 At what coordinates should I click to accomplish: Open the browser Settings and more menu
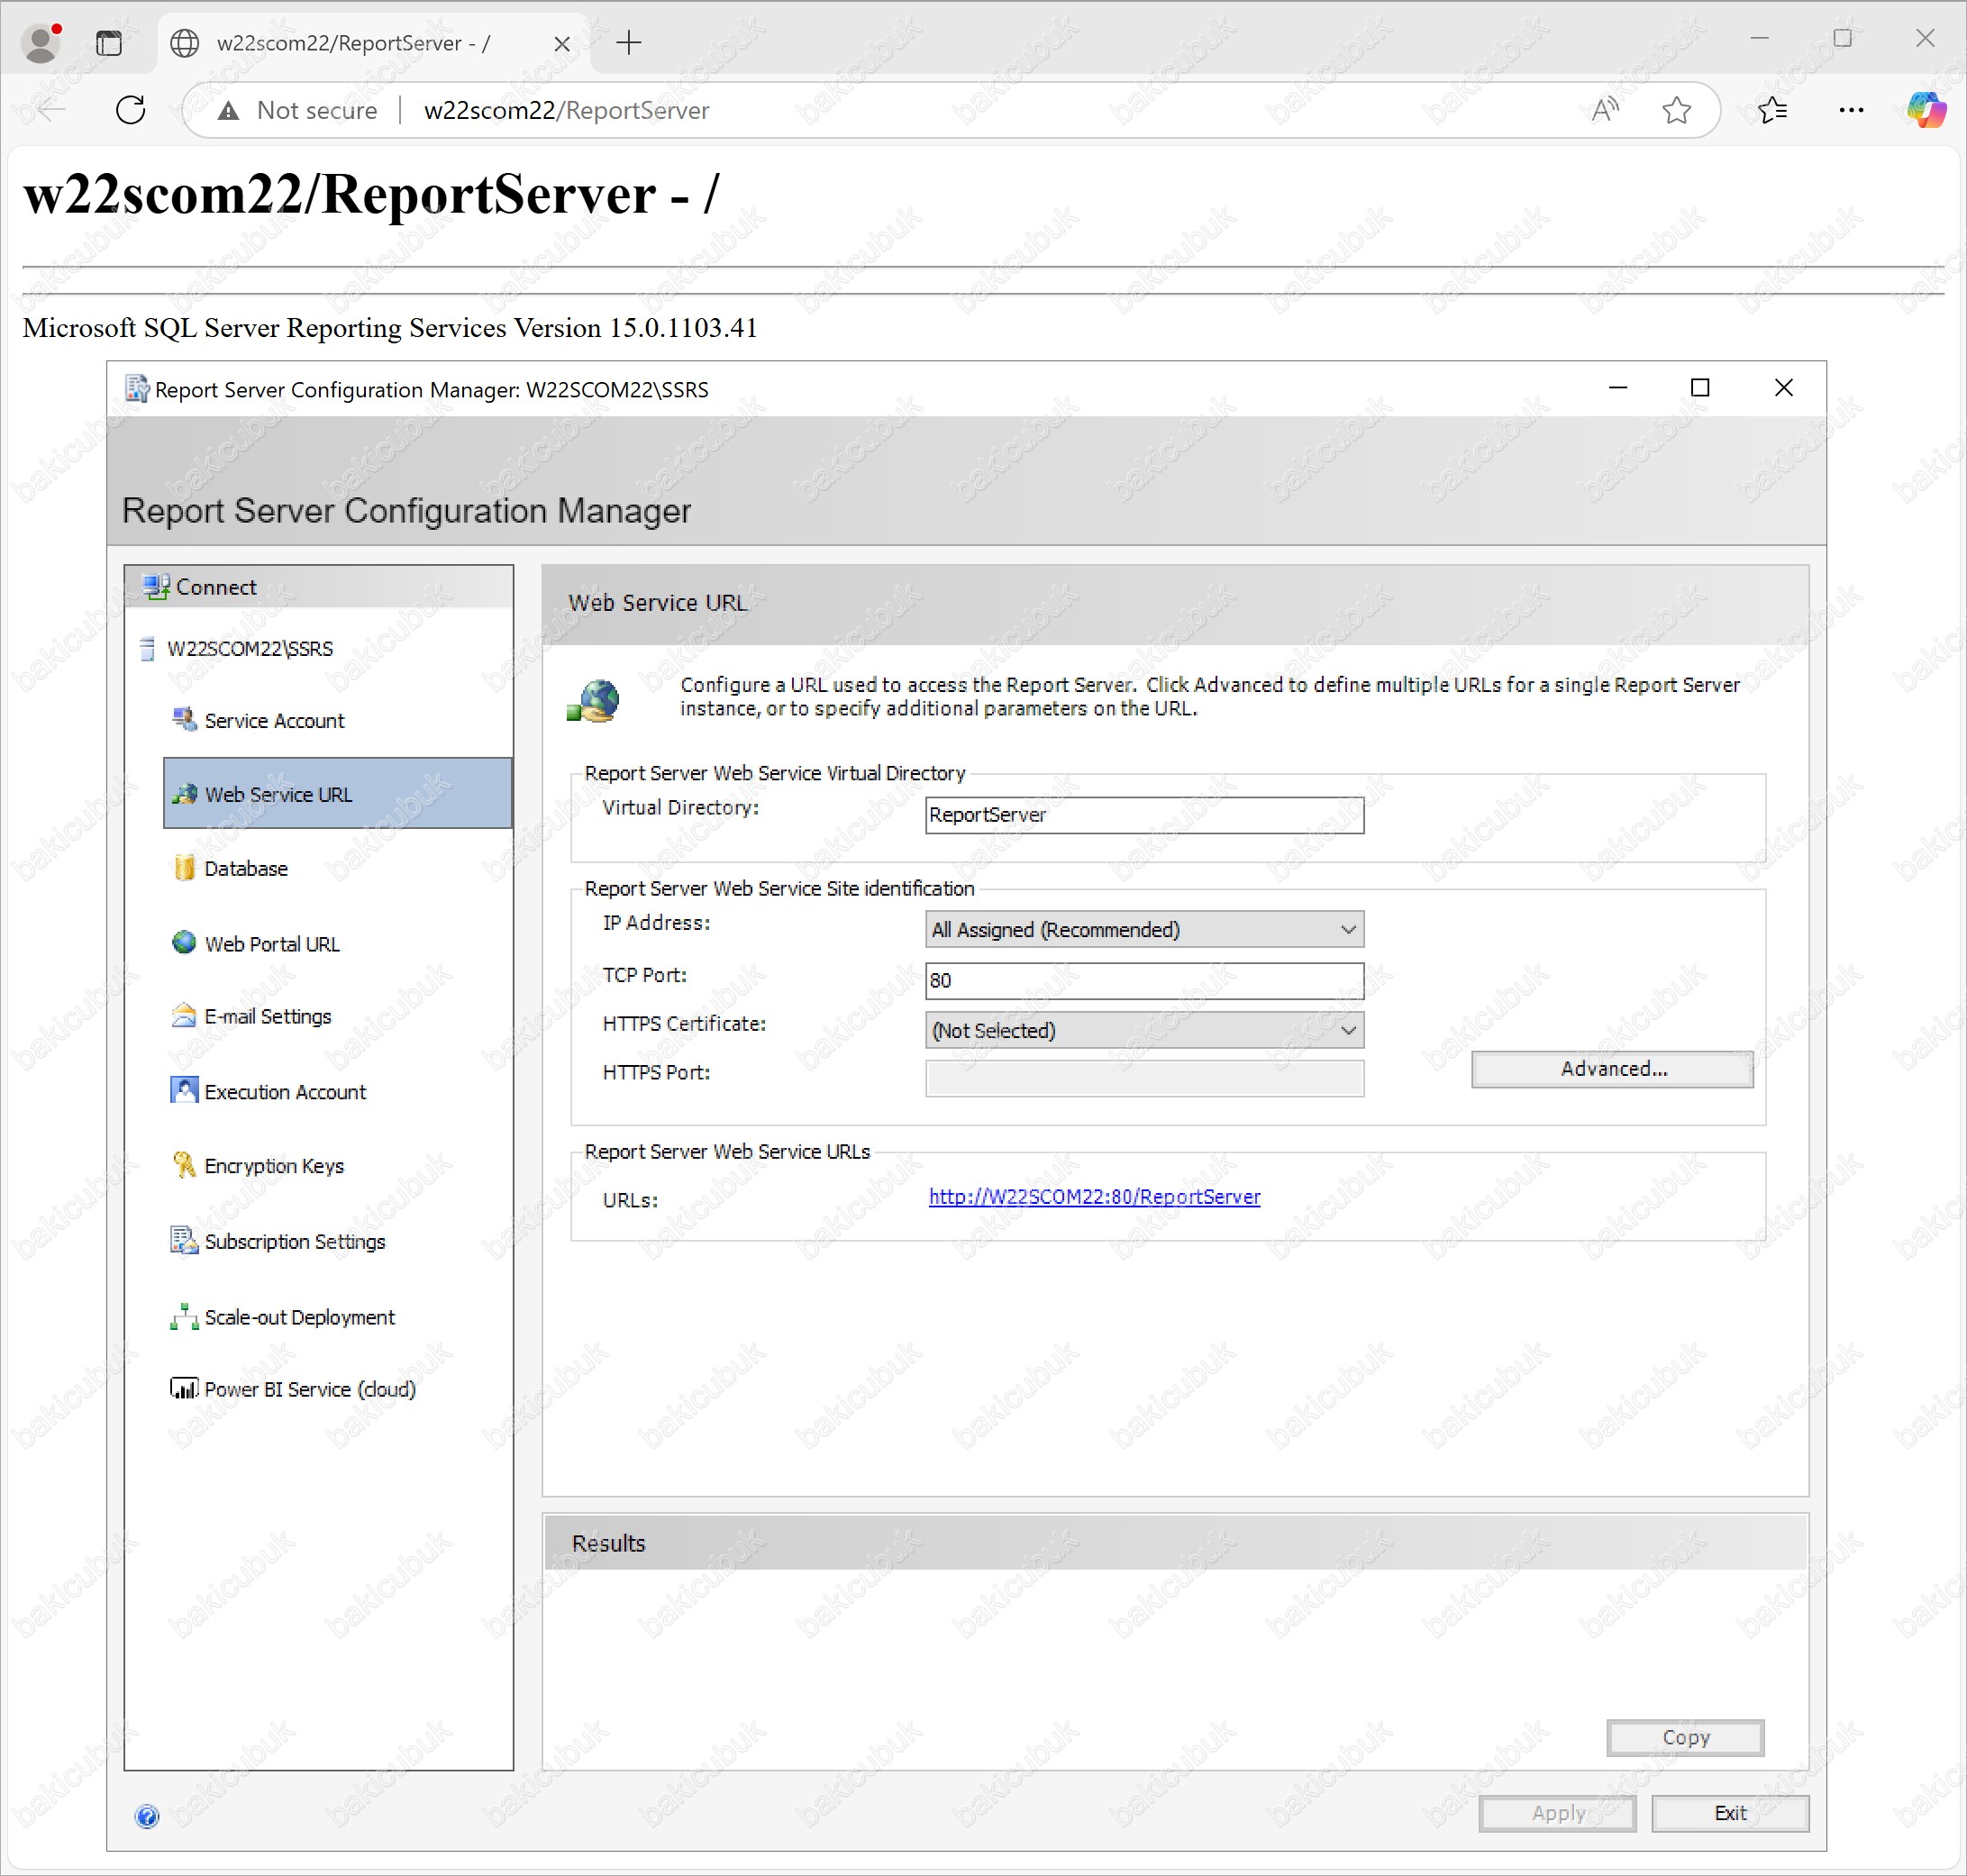1851,110
